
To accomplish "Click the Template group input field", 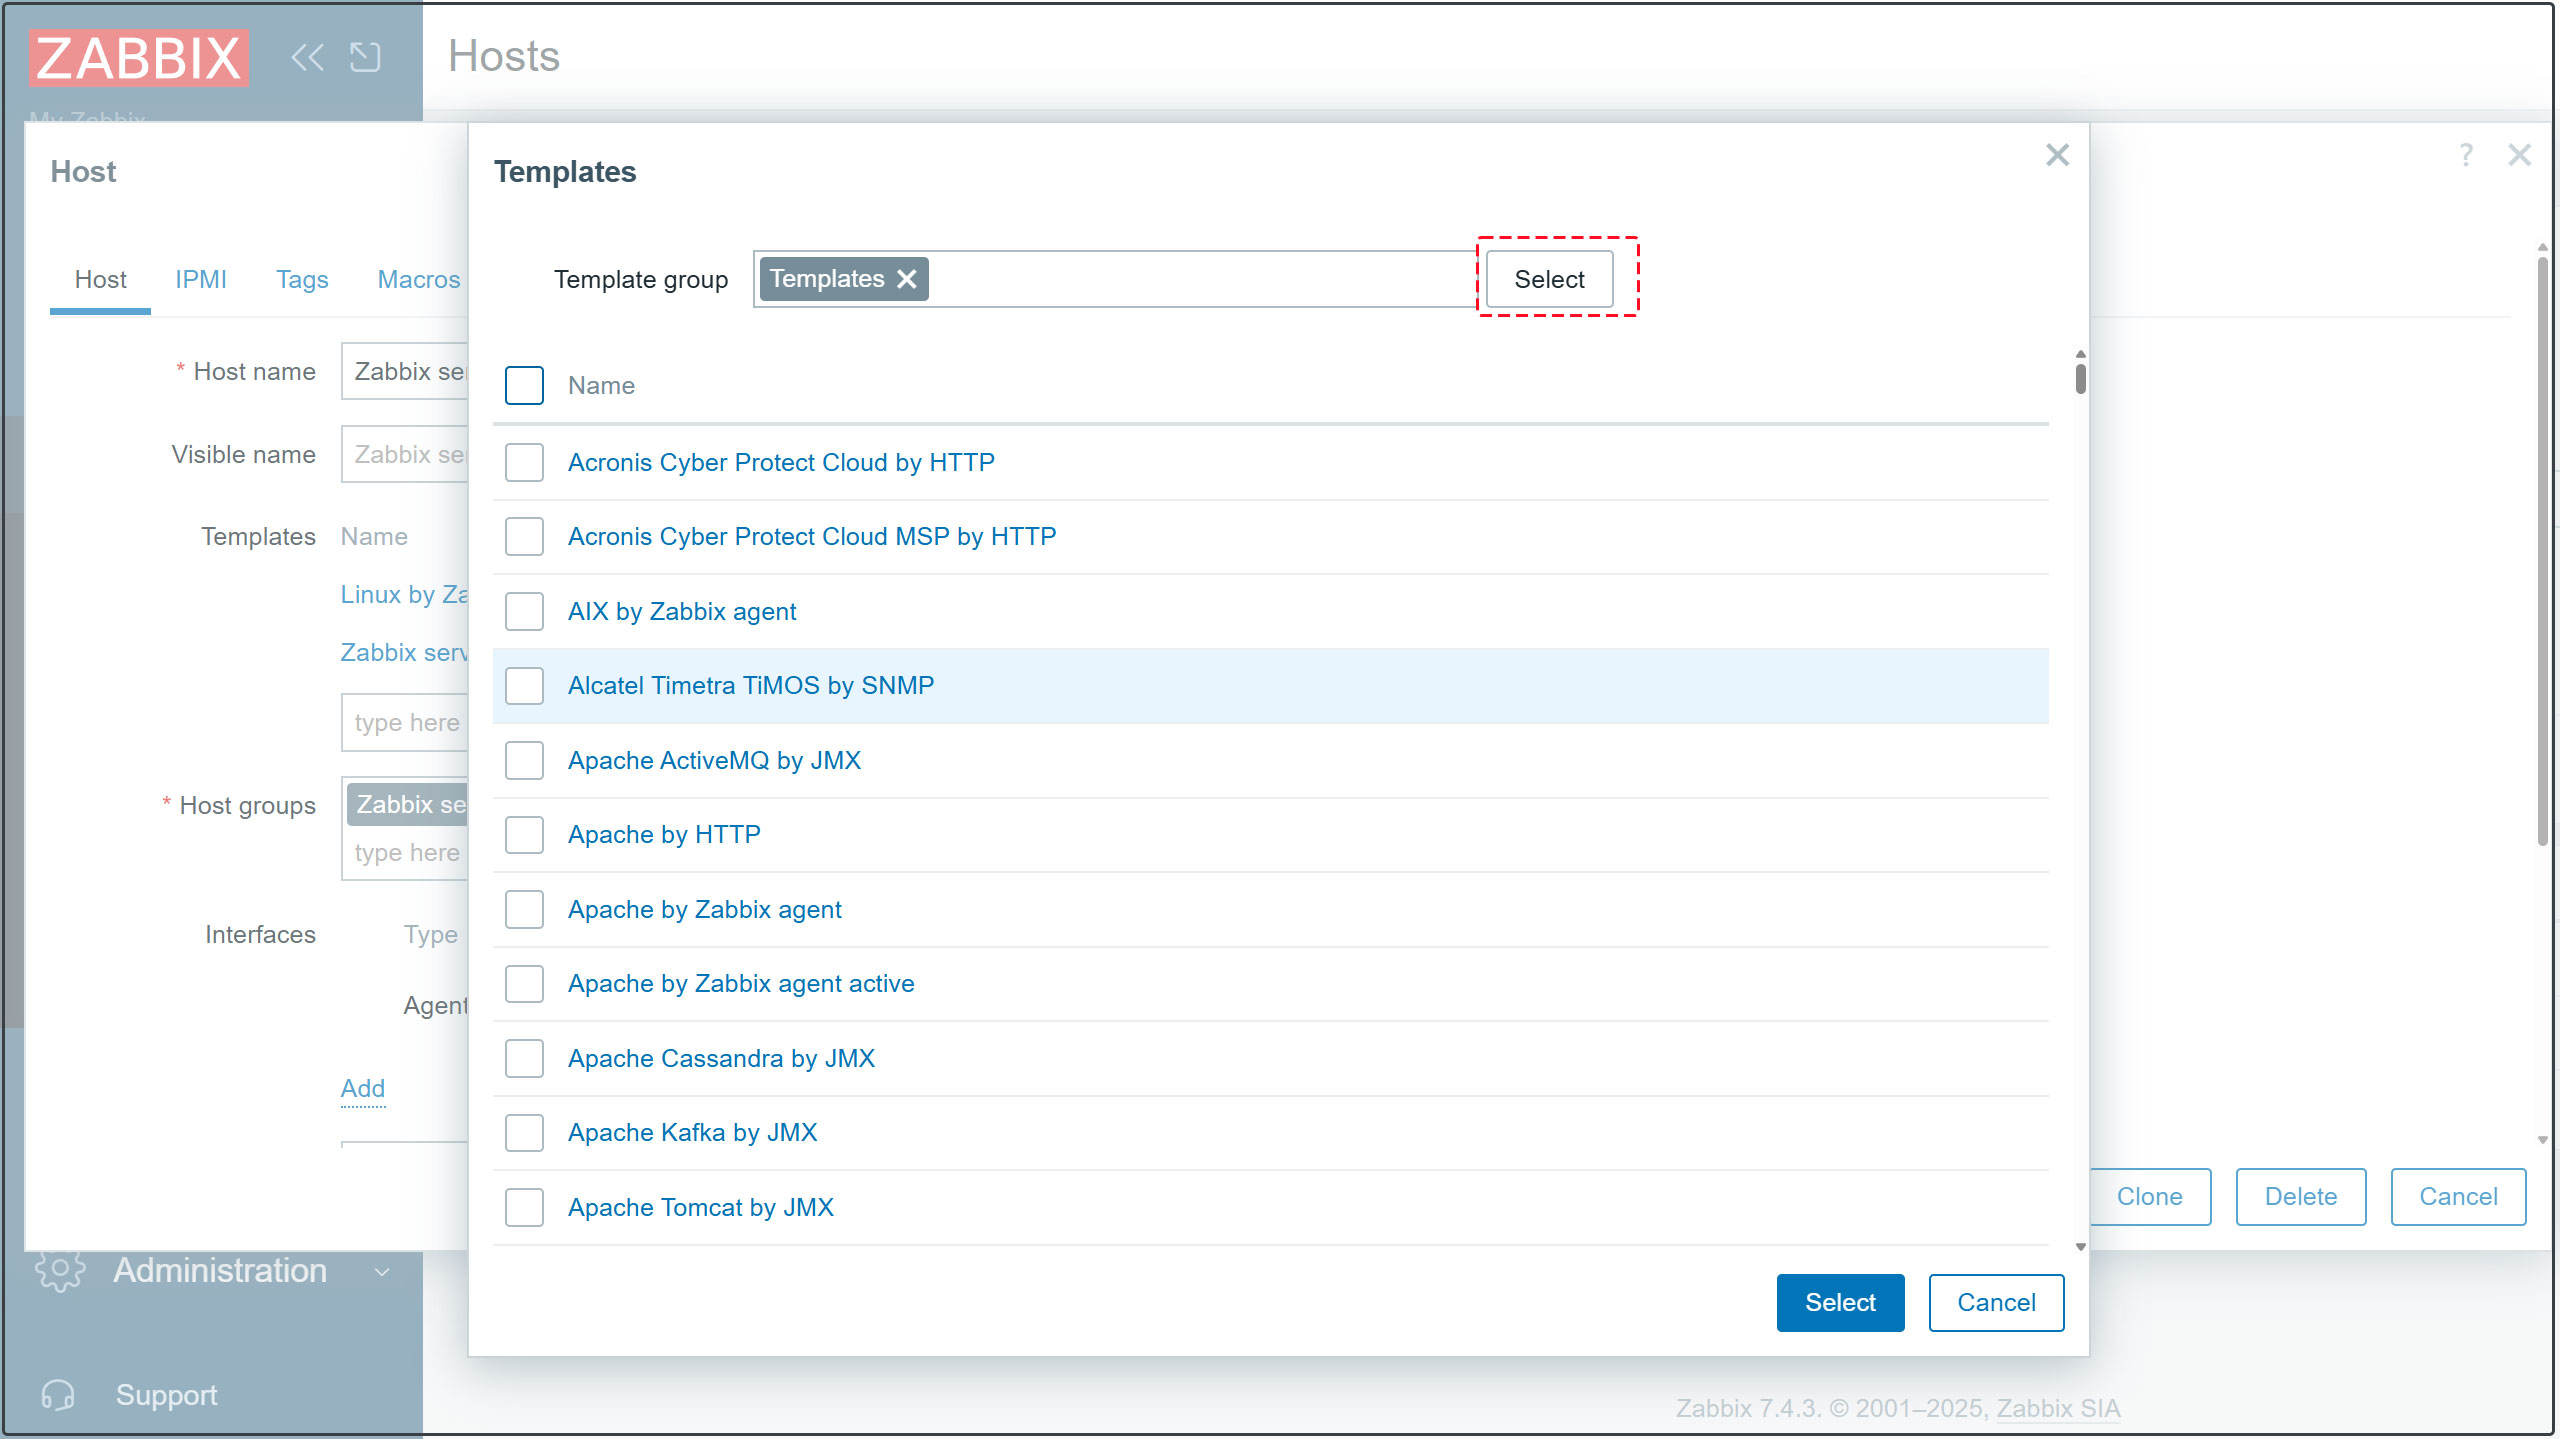I will (1200, 279).
